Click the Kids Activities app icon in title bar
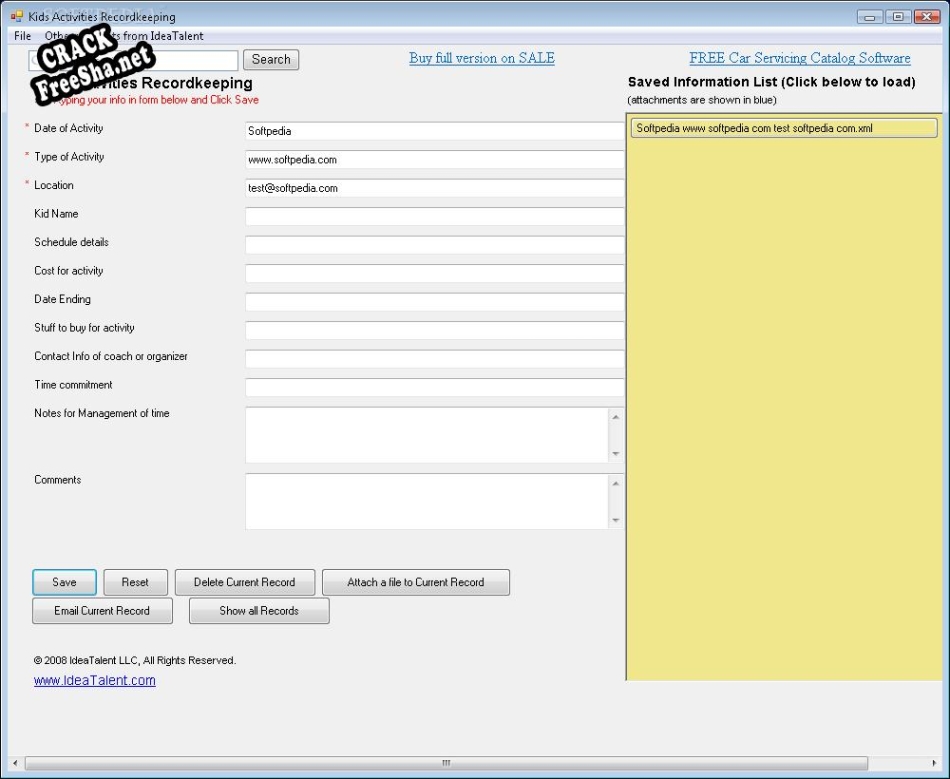The width and height of the screenshot is (950, 779). click(x=16, y=17)
